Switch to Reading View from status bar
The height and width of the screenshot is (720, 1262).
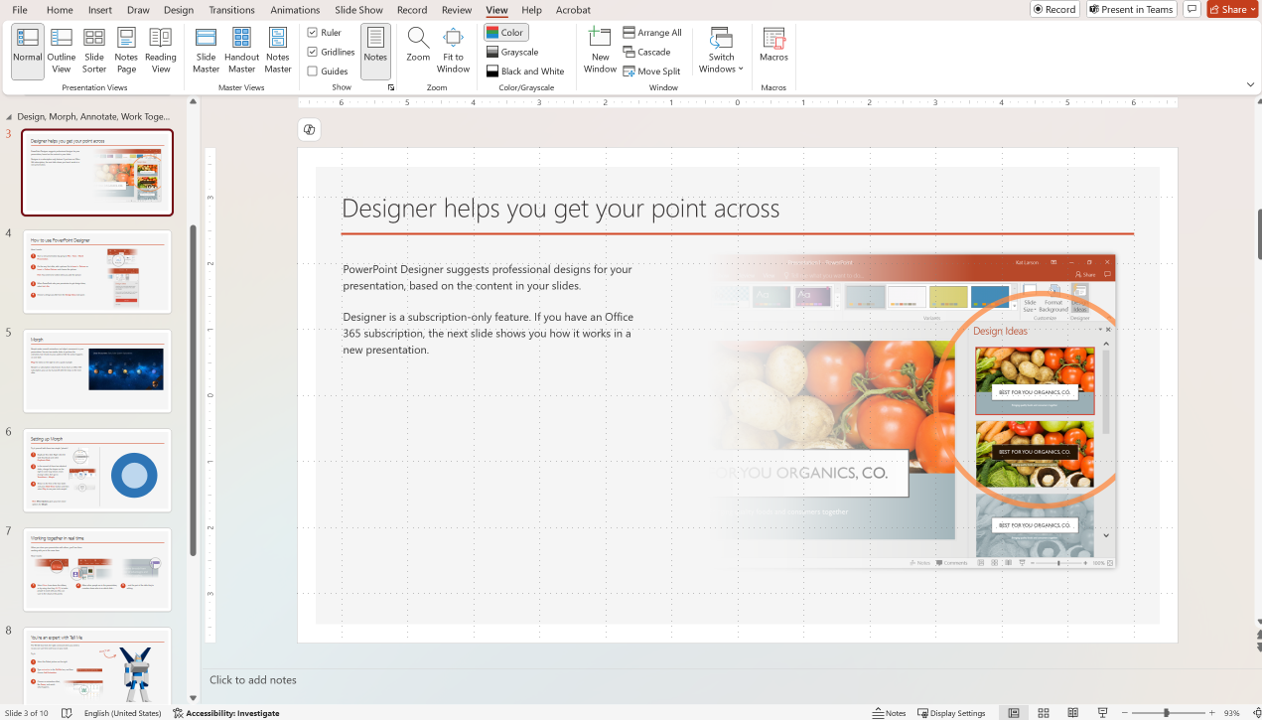pos(1073,713)
